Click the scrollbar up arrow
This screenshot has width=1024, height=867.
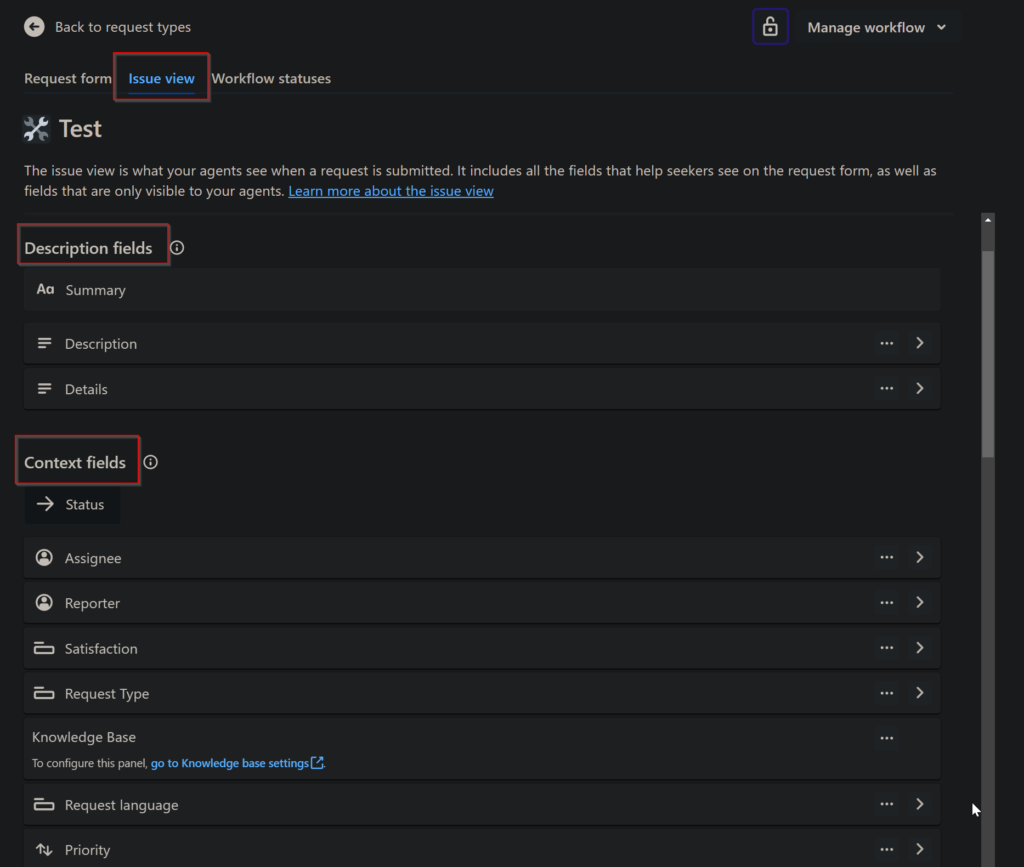(988, 221)
